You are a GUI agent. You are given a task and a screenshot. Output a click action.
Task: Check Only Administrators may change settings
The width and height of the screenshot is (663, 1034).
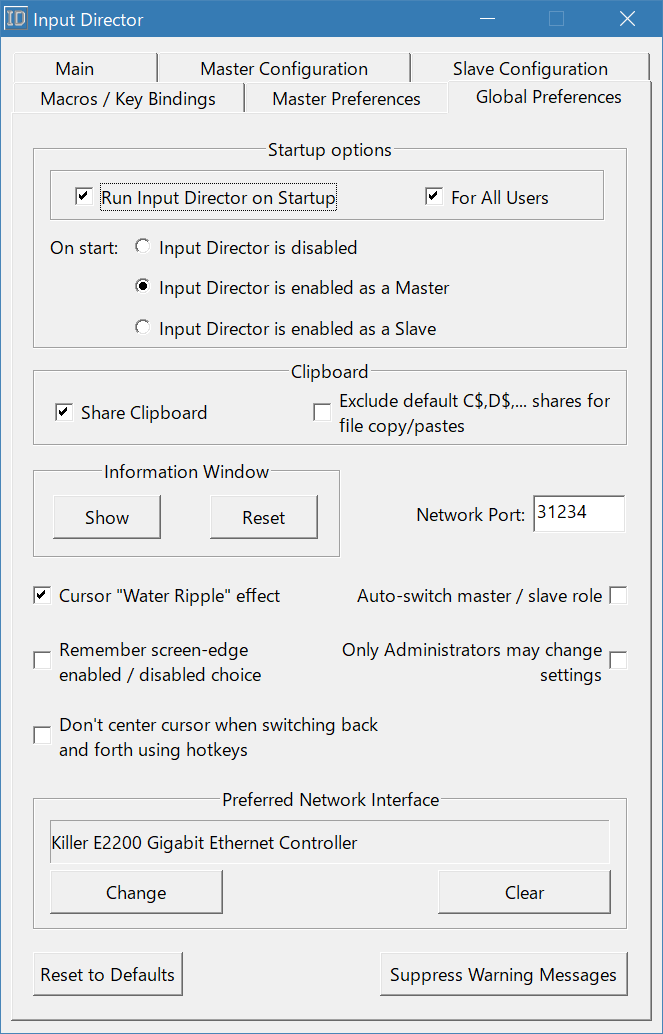pyautogui.click(x=618, y=660)
